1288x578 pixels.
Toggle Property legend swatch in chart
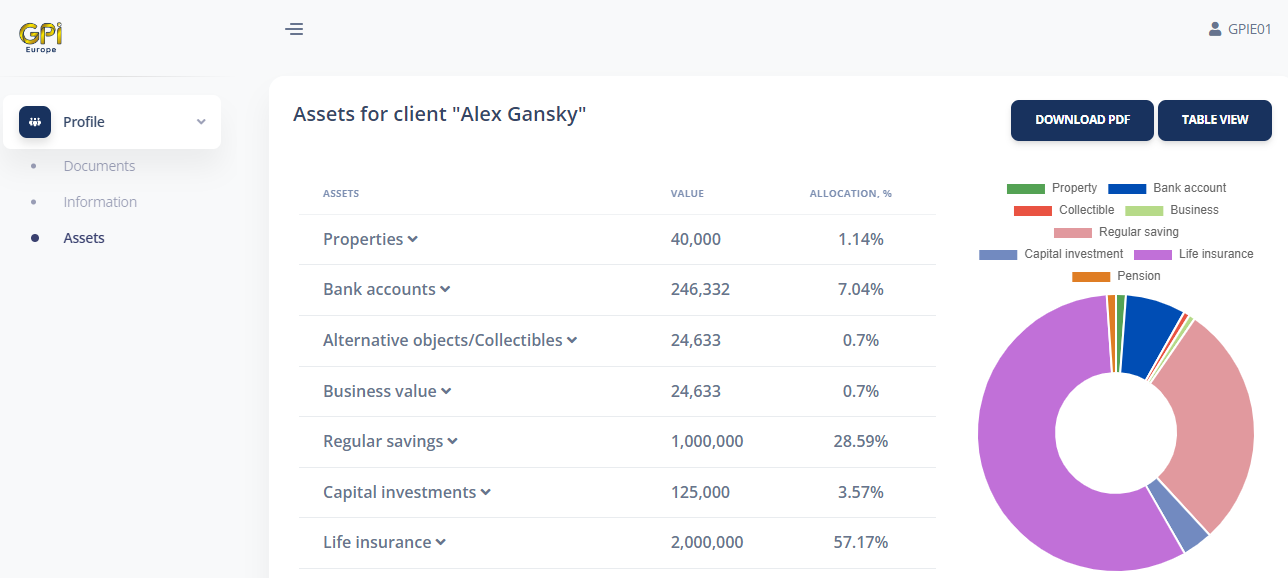click(1025, 188)
